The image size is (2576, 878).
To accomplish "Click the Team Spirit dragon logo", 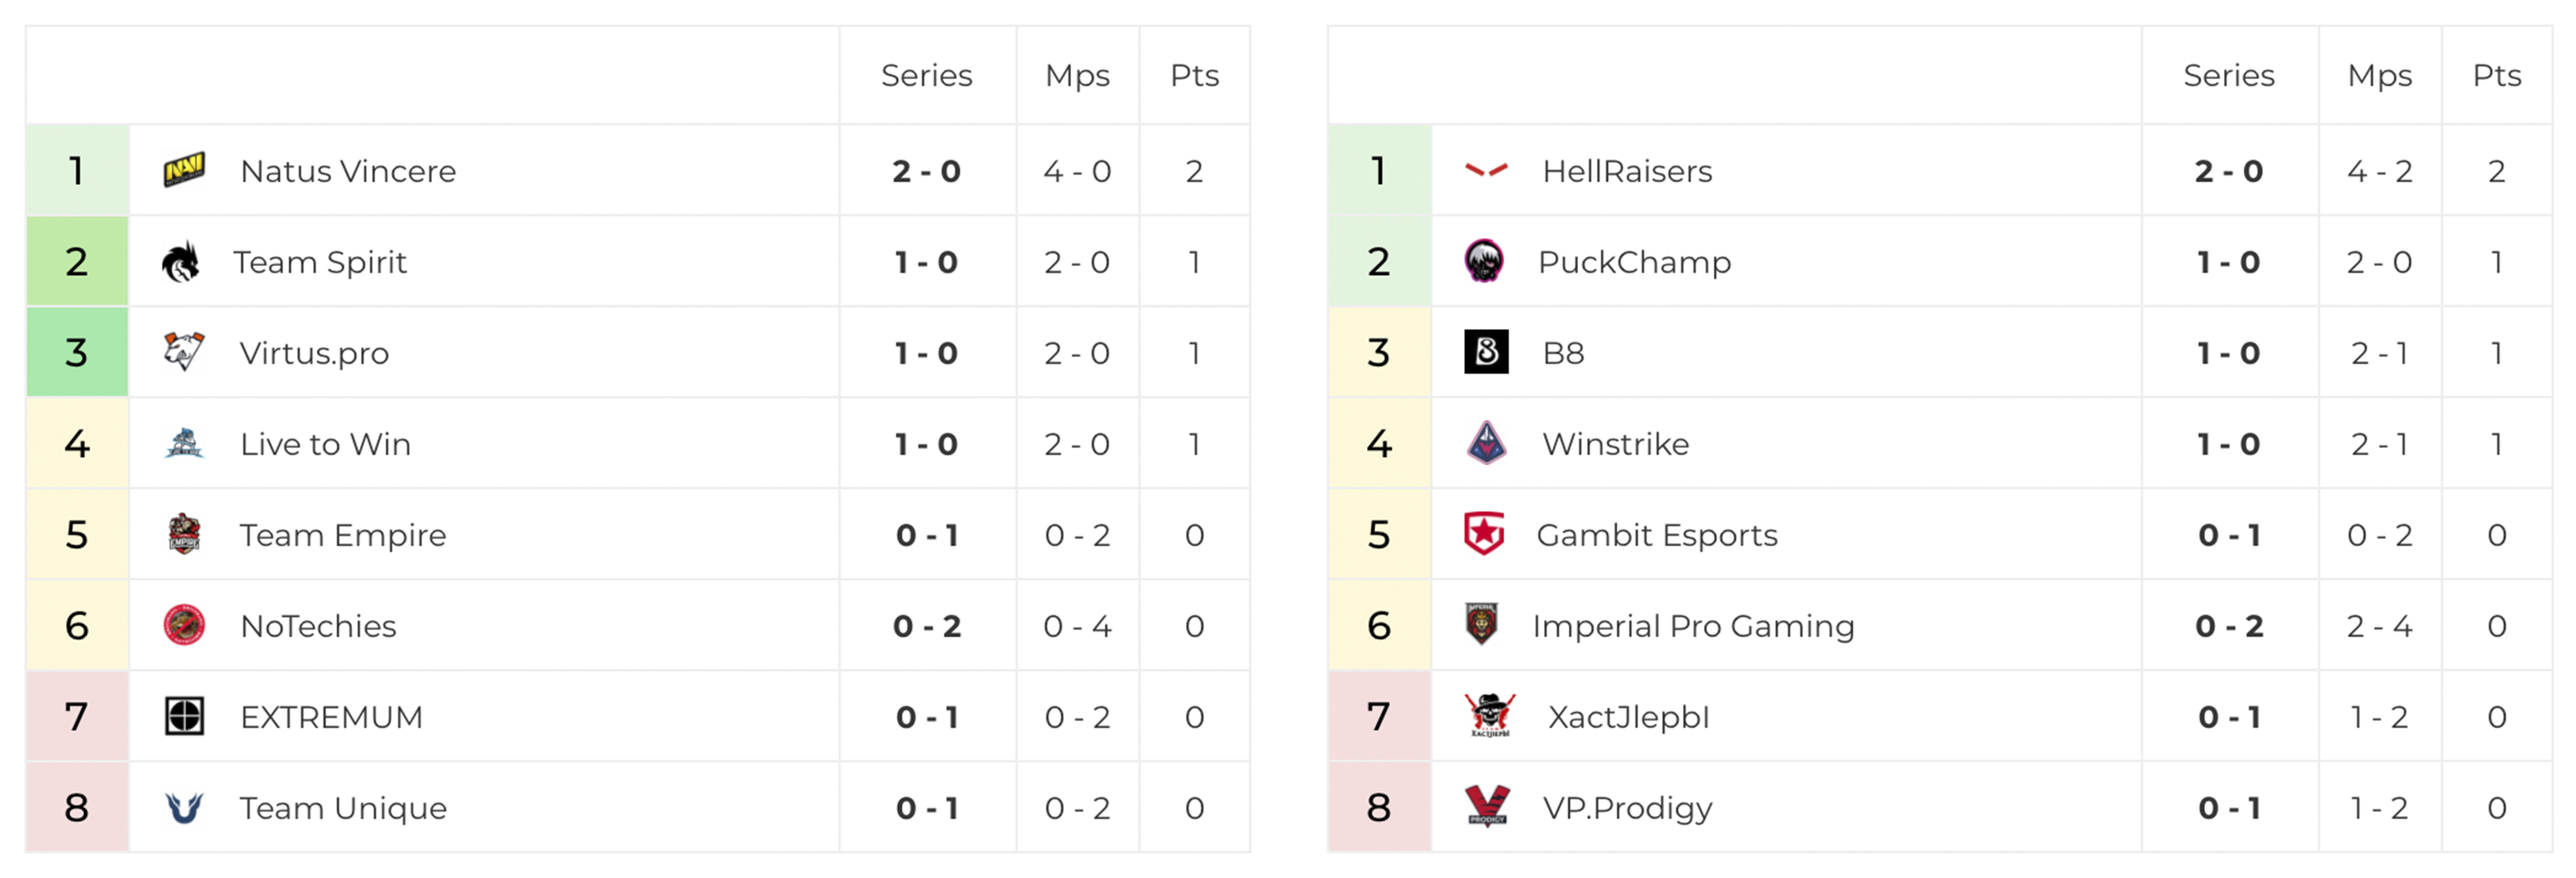I will (x=181, y=262).
